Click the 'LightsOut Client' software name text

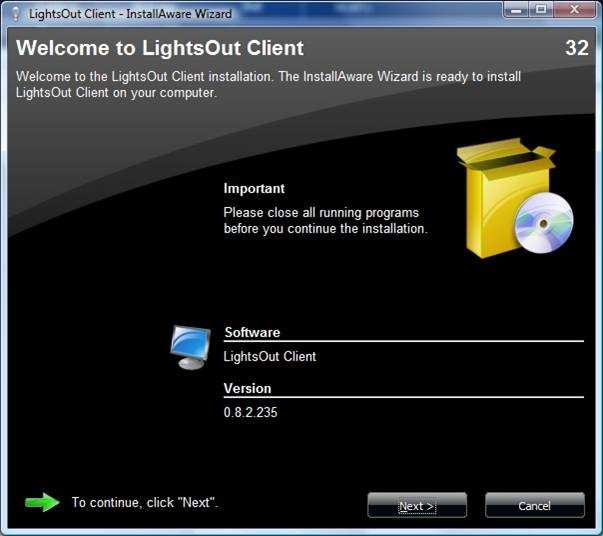pos(270,356)
